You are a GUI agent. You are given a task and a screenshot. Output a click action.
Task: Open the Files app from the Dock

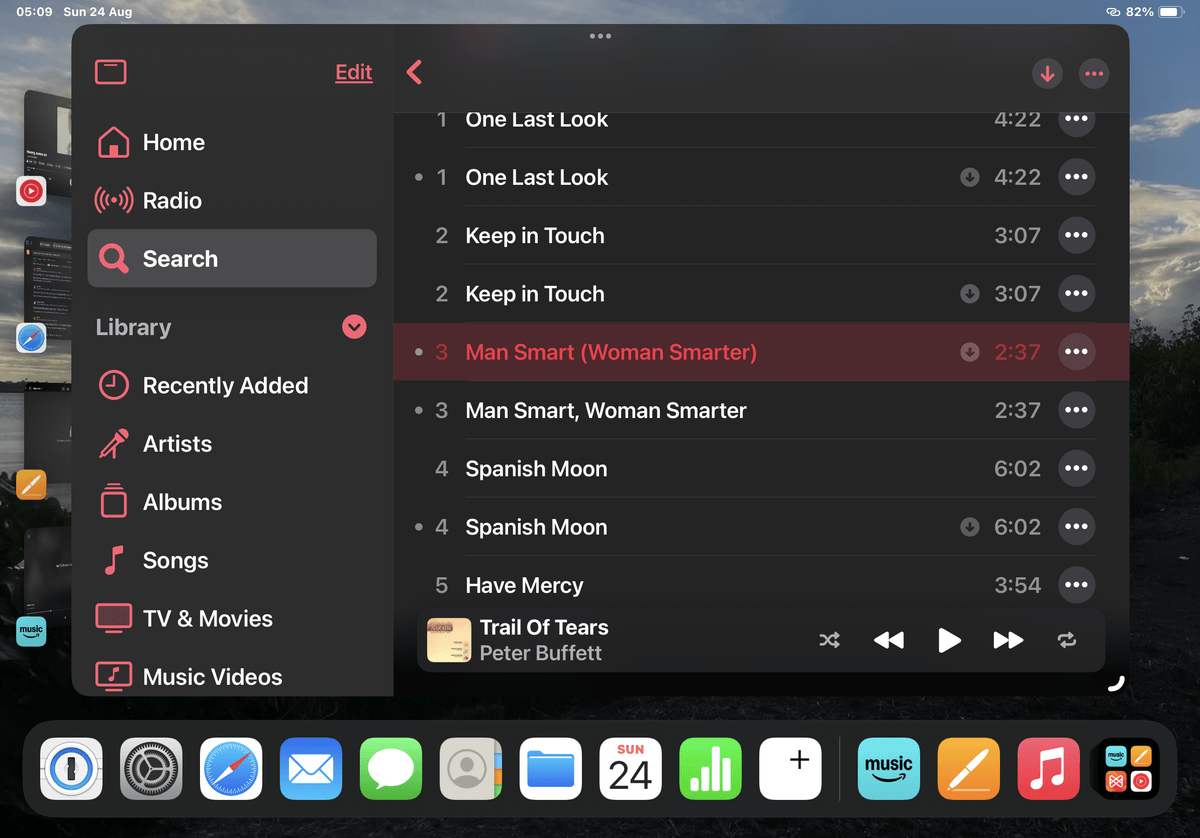point(551,769)
